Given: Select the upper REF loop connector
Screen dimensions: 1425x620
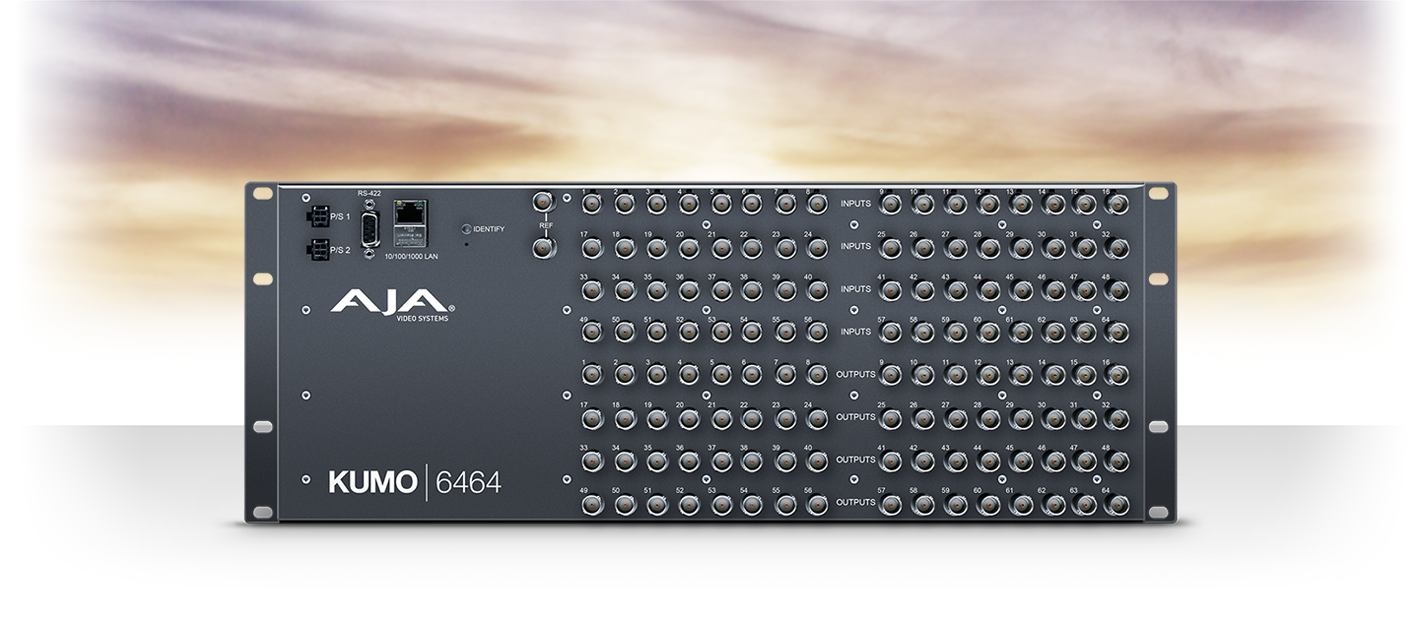Looking at the screenshot, I should coord(541,200).
